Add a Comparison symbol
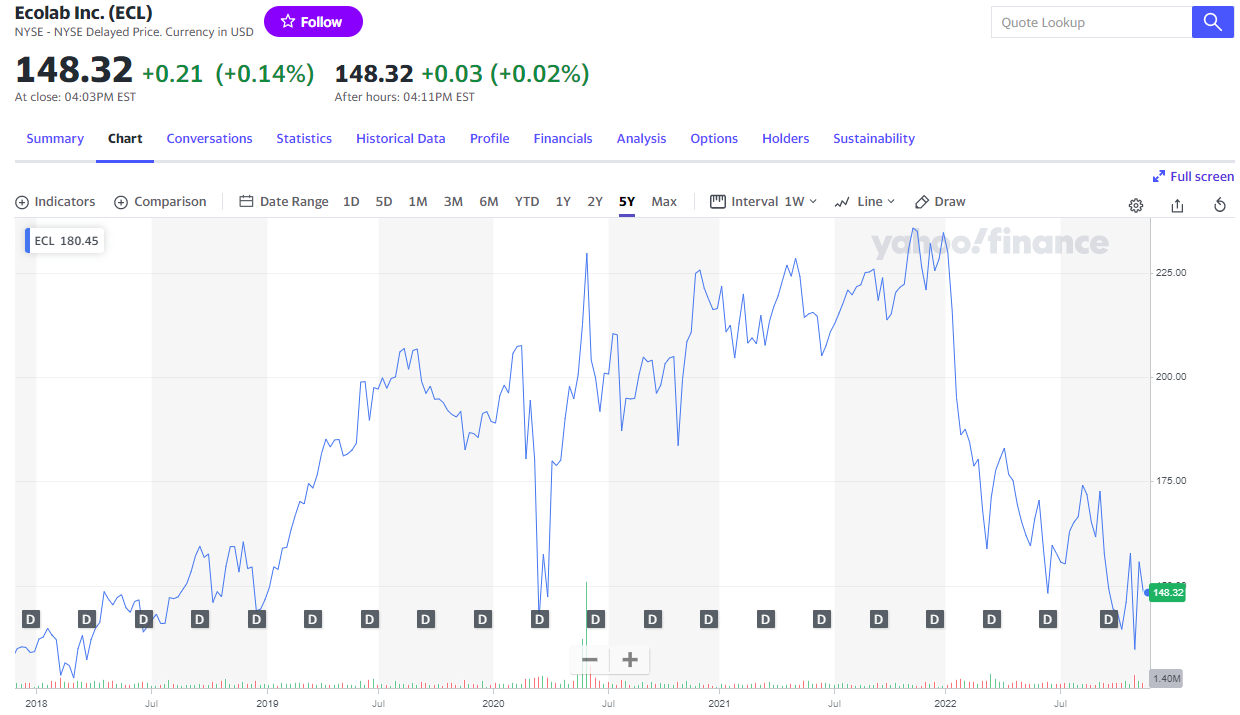 pos(160,202)
